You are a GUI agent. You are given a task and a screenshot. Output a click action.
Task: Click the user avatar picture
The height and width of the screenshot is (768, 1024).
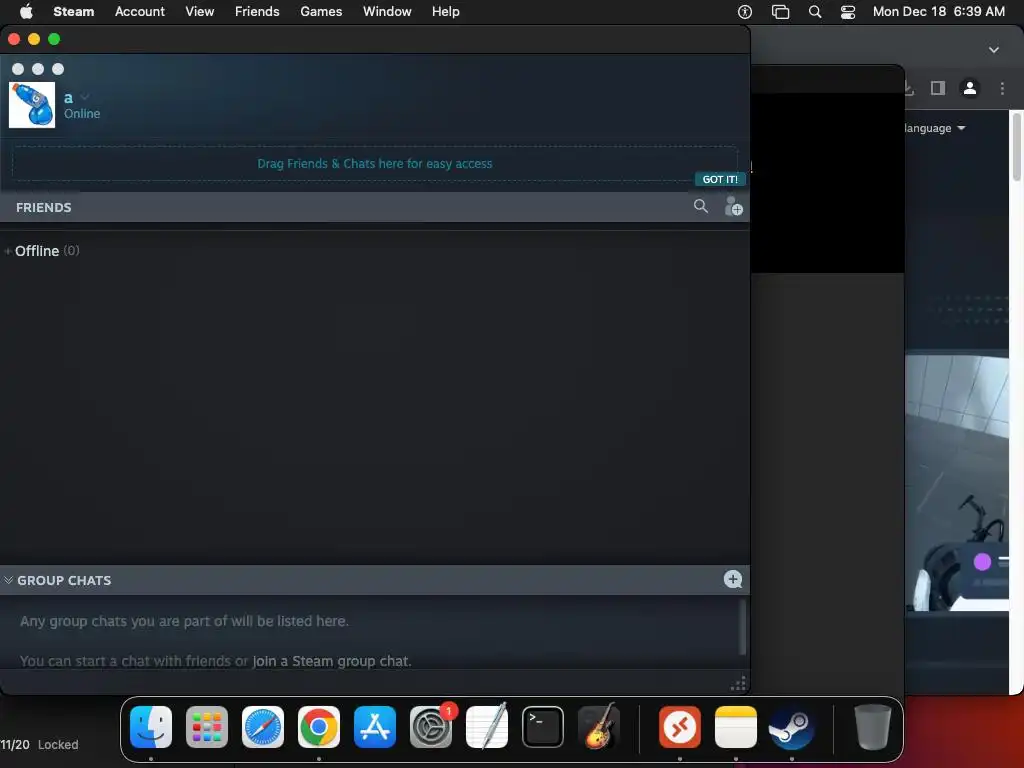pyautogui.click(x=32, y=104)
